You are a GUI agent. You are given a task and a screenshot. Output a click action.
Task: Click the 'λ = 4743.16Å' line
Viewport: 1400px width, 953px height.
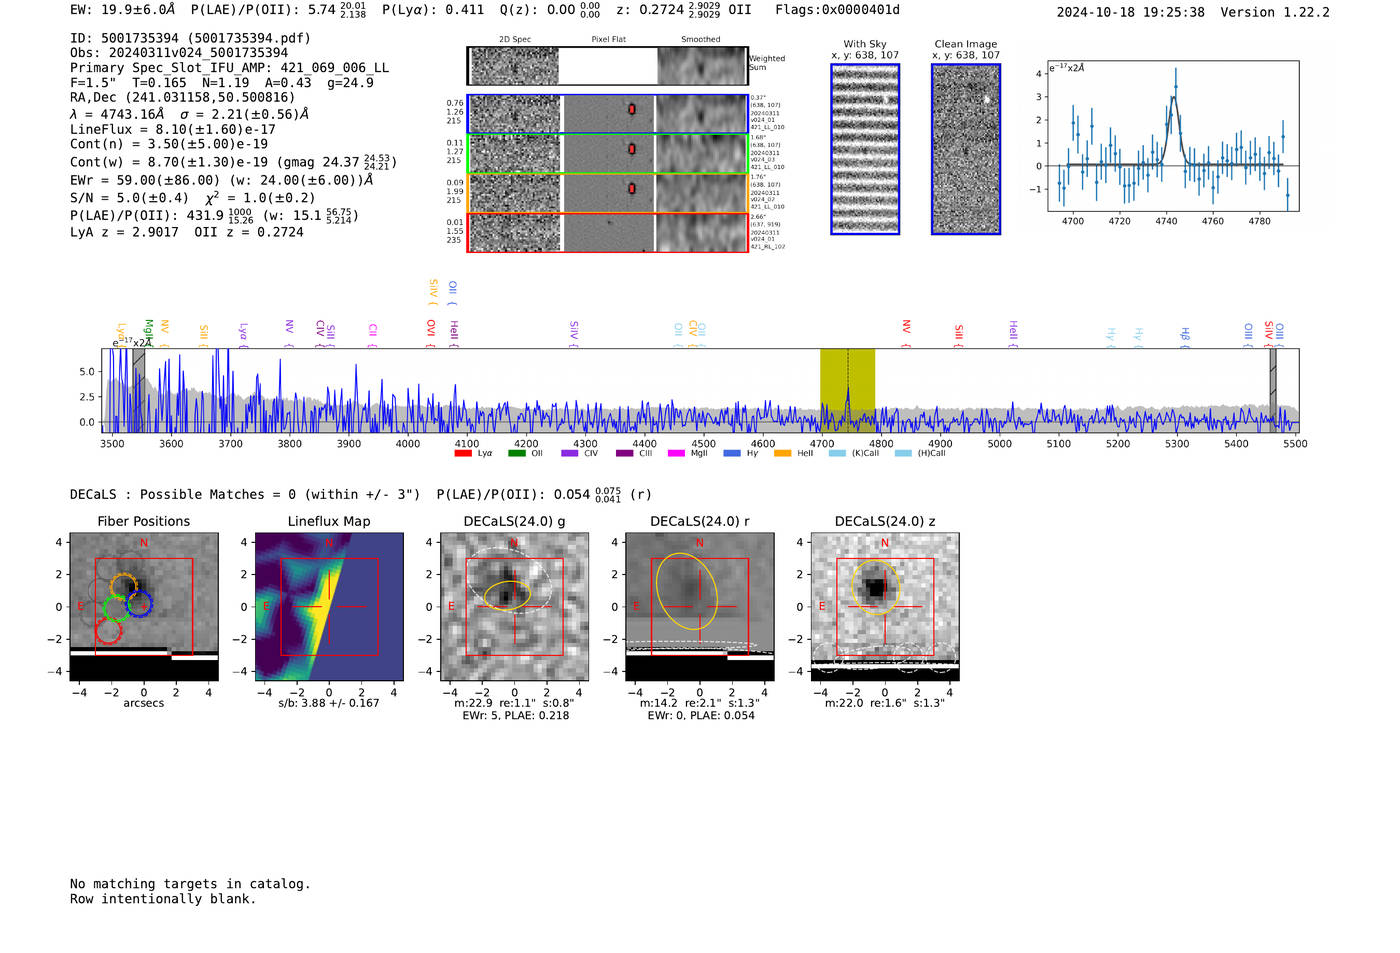tap(190, 114)
